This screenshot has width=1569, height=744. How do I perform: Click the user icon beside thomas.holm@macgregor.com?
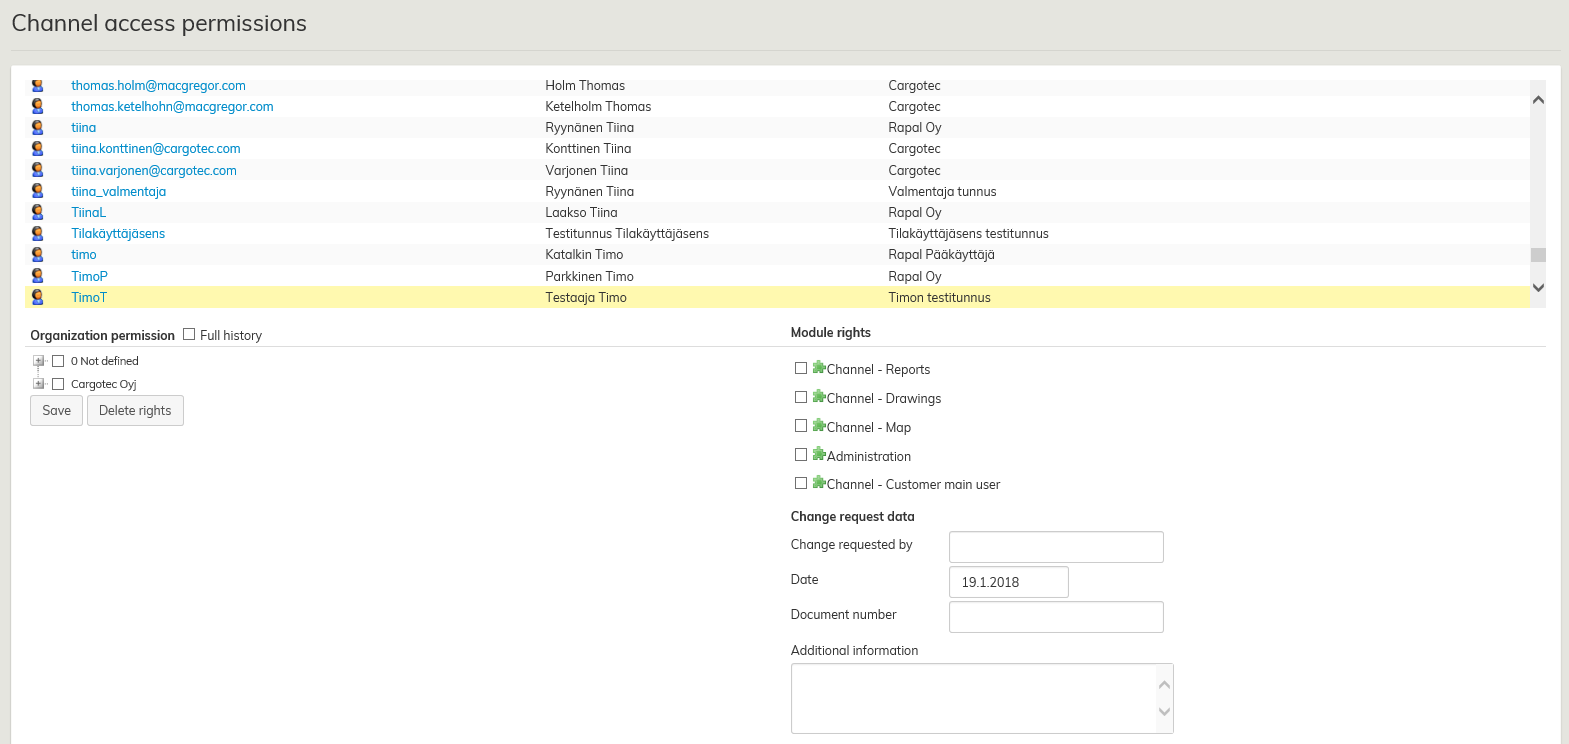point(38,86)
